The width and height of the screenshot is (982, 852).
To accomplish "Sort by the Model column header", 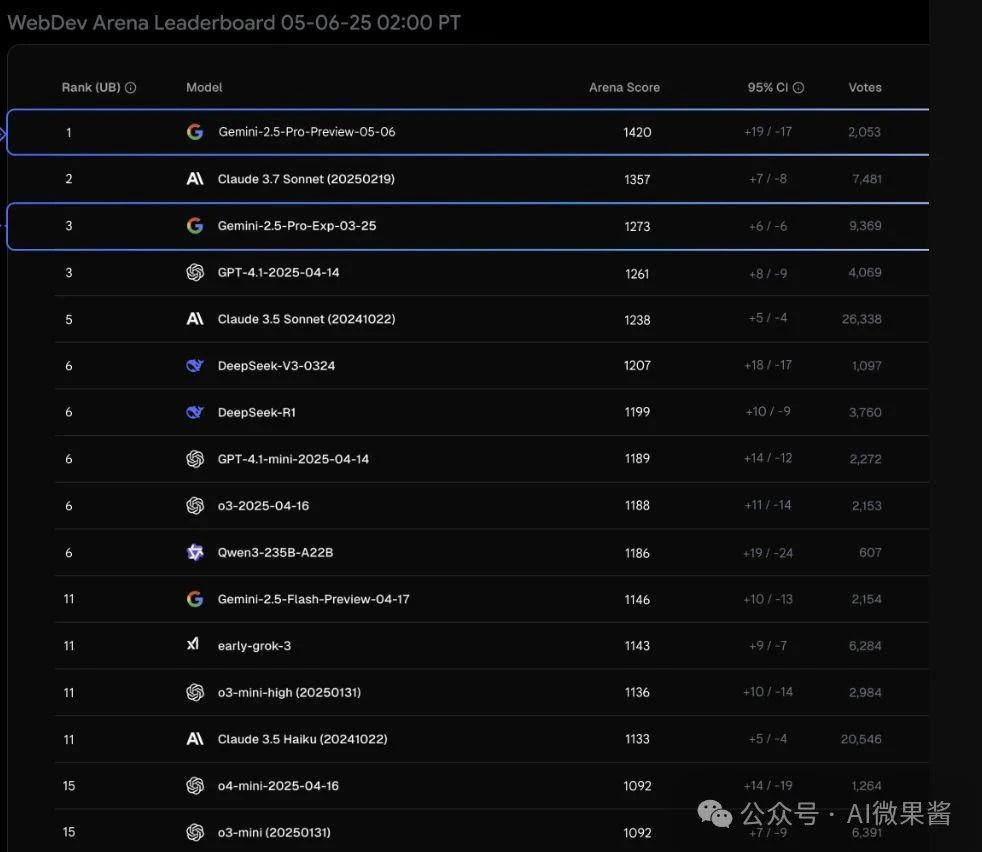I will pos(204,88).
